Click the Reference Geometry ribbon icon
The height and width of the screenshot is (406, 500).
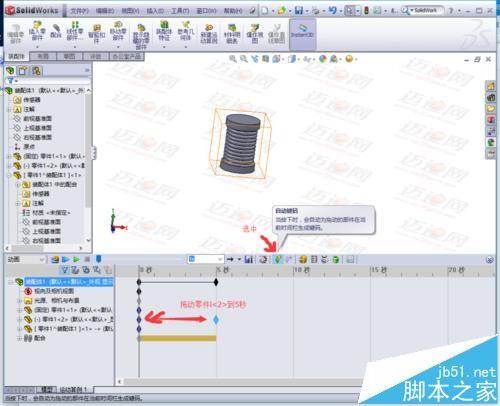point(185,31)
